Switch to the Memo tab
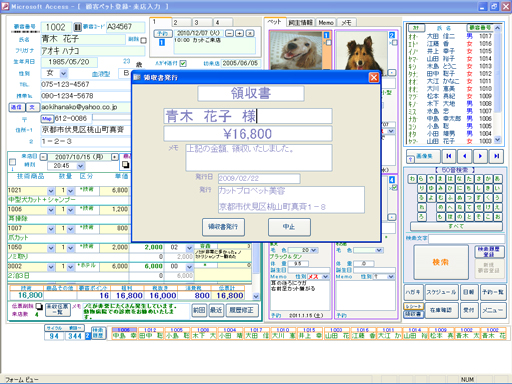Image resolution: width=512 pixels, height=384 pixels. 326,23
